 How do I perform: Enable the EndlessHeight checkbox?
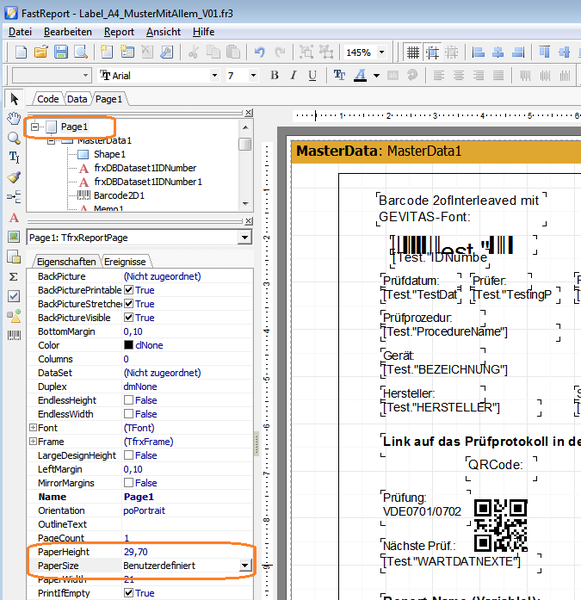pyautogui.click(x=129, y=400)
